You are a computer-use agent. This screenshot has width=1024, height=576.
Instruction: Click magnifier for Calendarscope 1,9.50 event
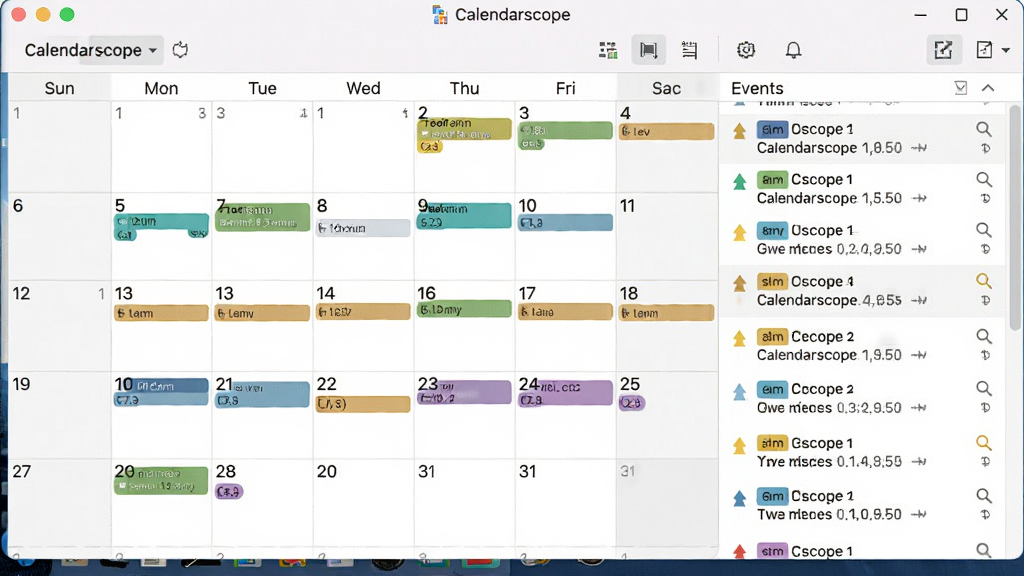point(984,336)
